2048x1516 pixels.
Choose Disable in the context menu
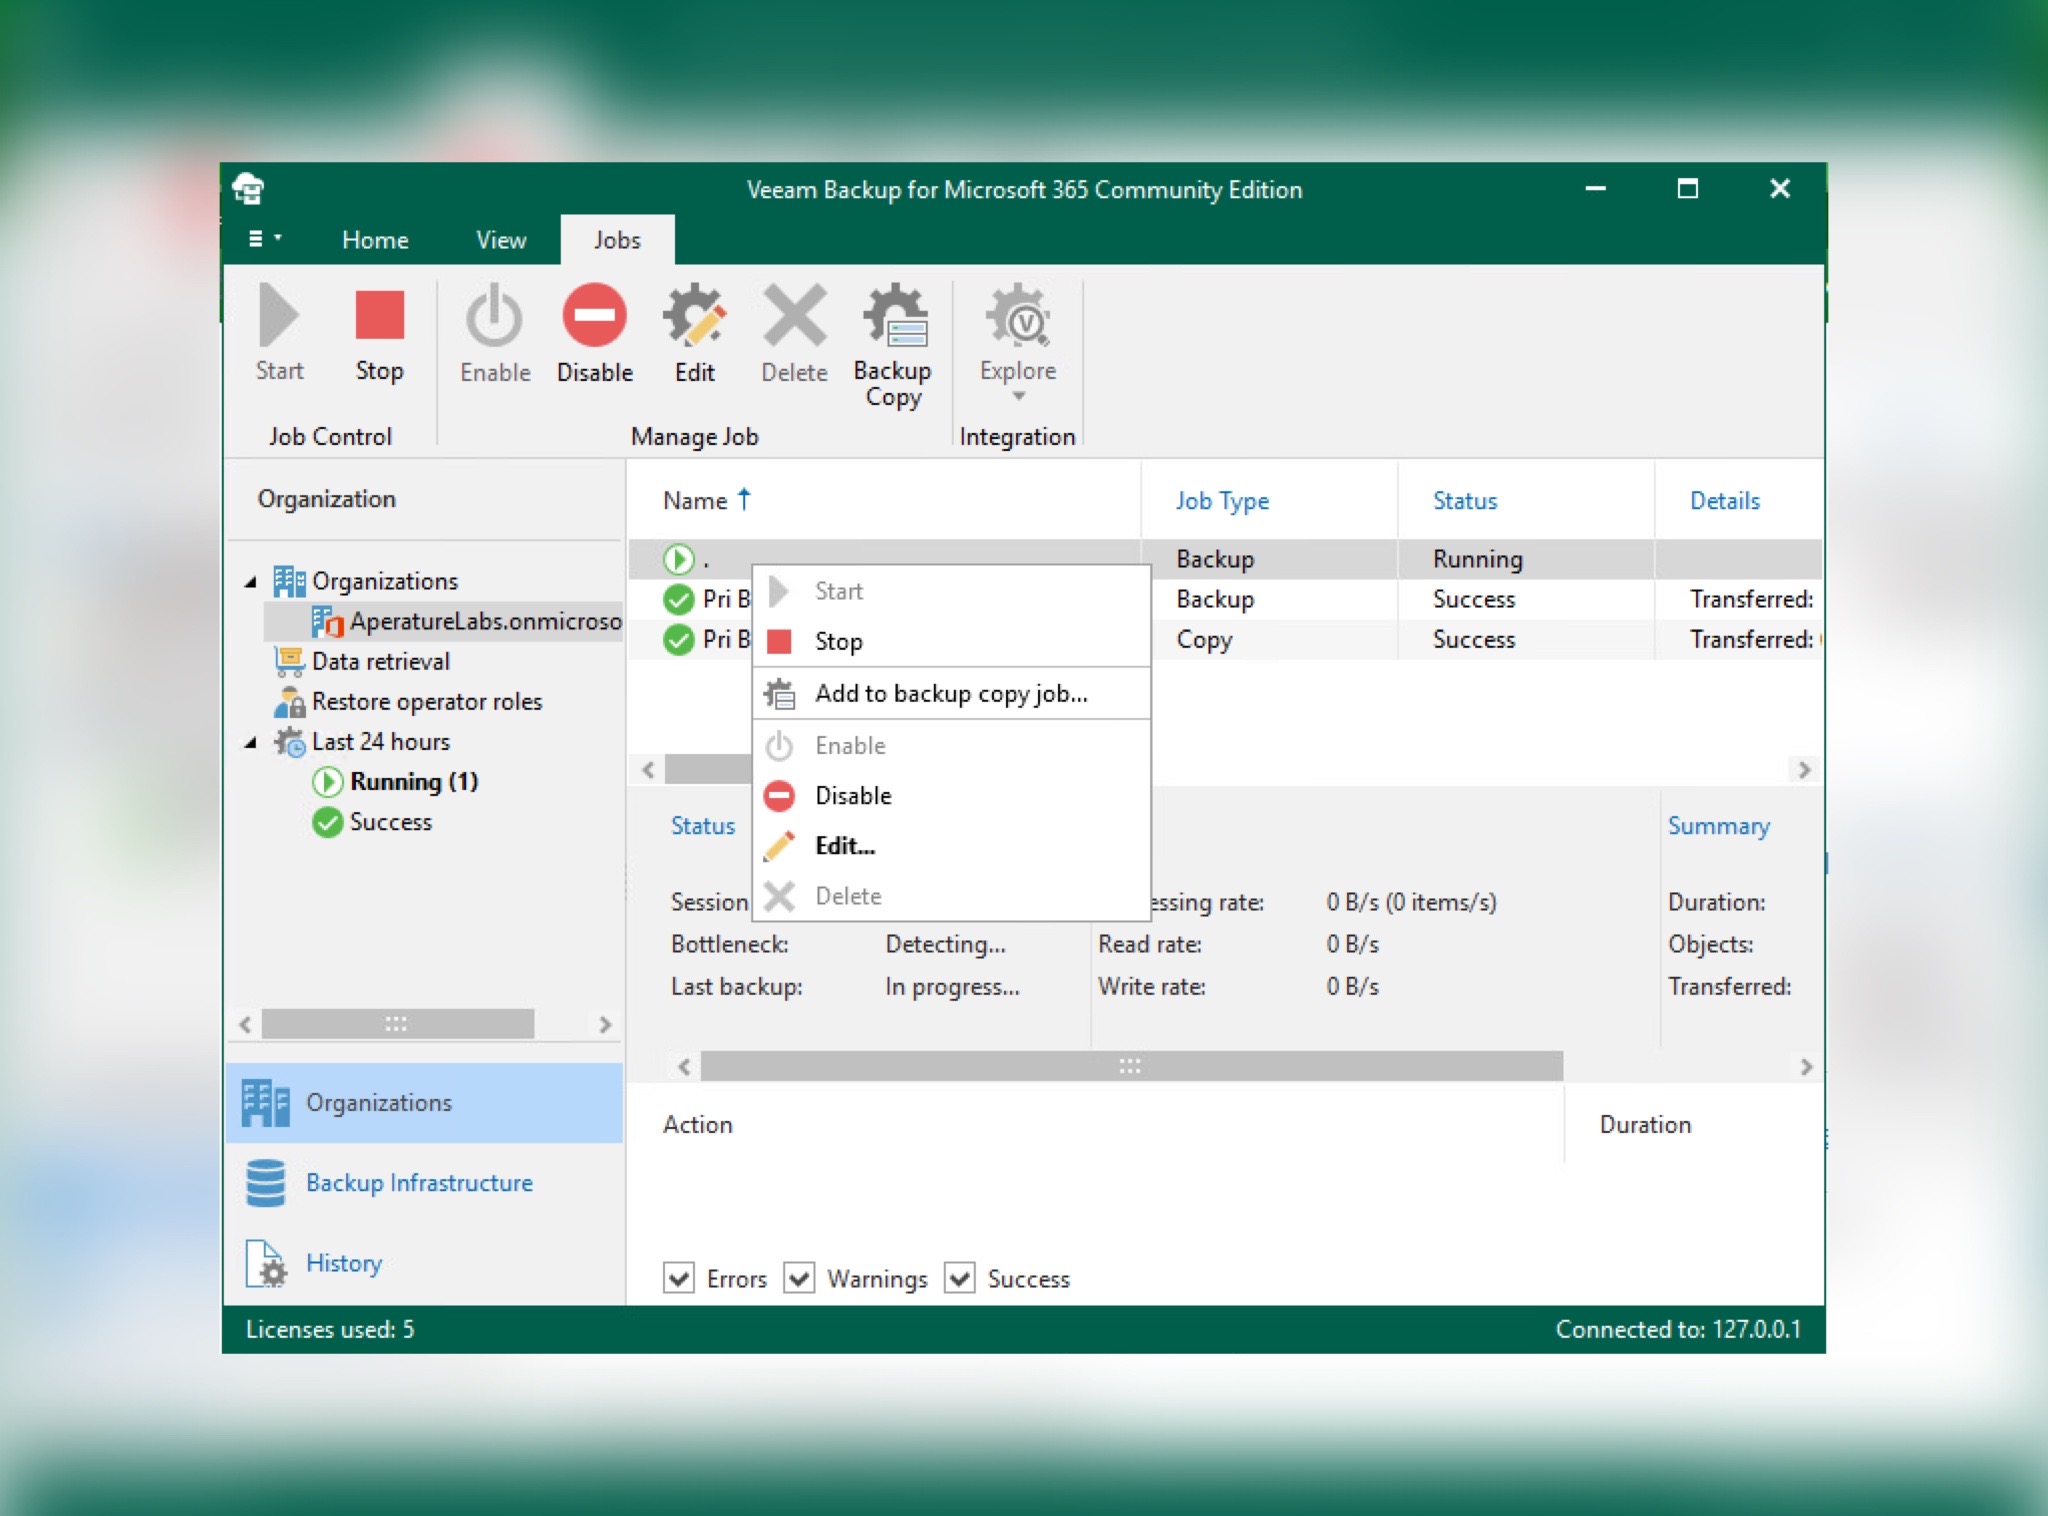click(x=951, y=795)
